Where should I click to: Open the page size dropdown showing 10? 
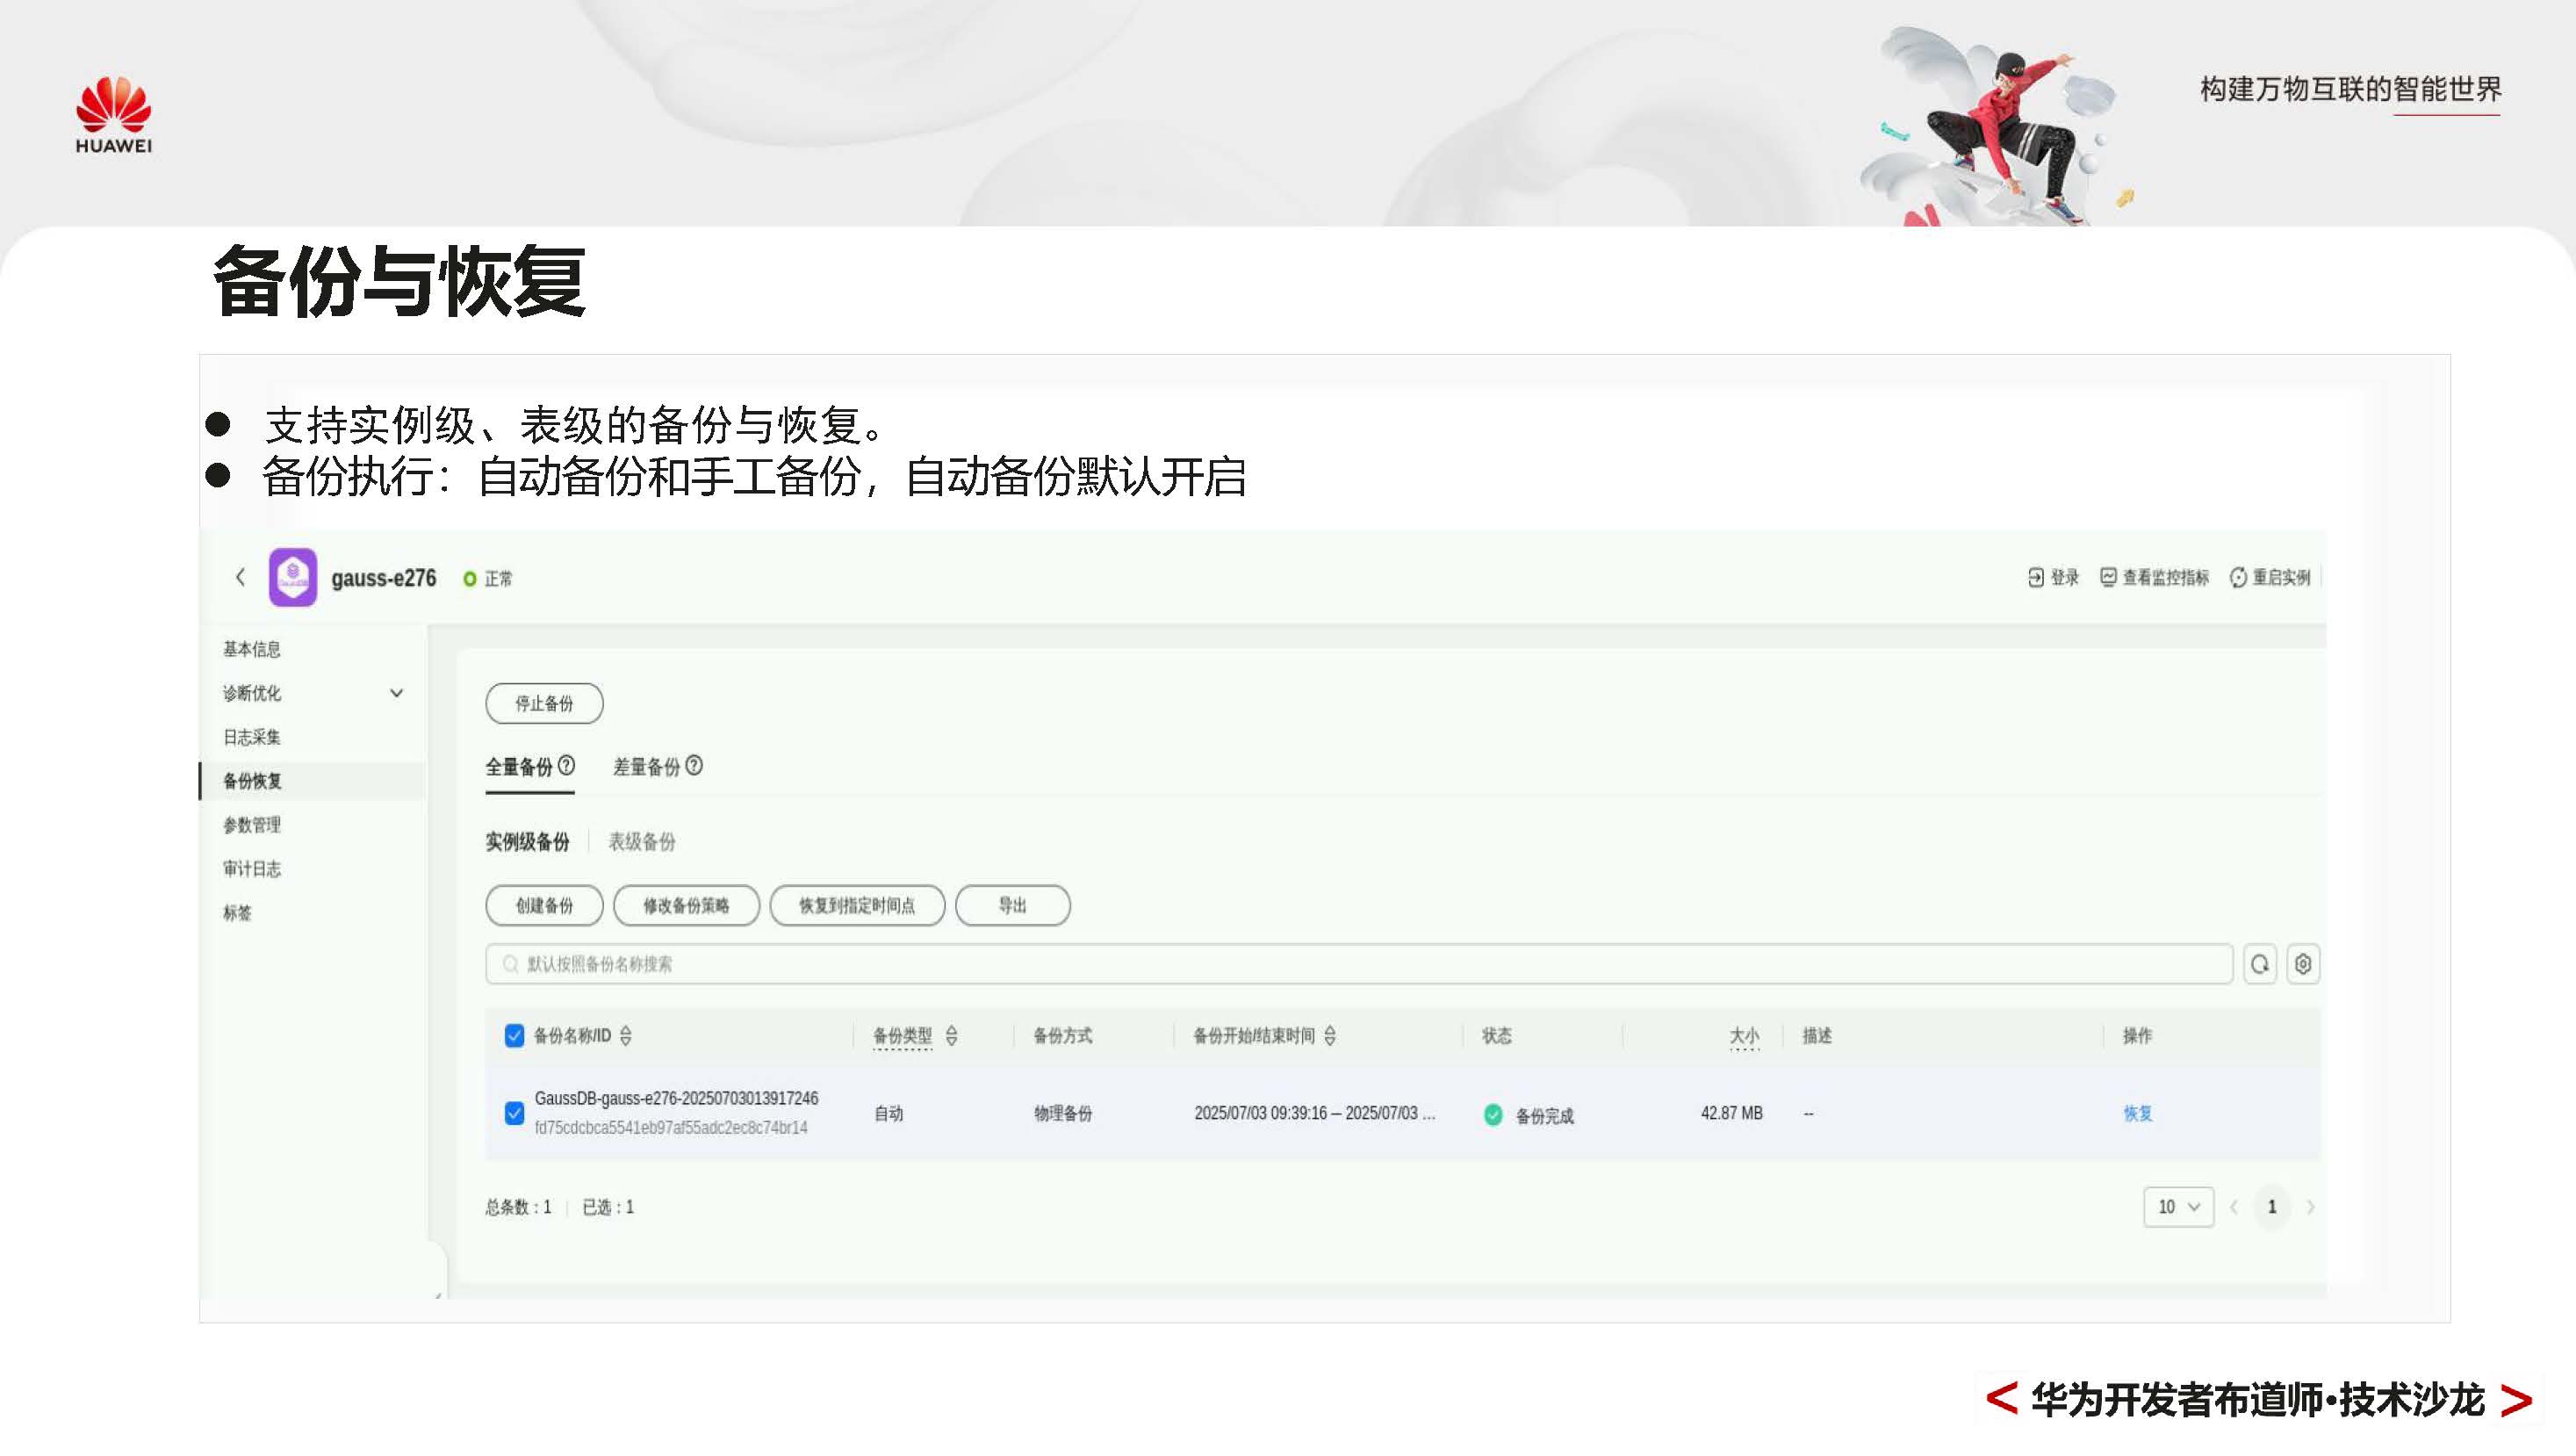[x=2178, y=1207]
